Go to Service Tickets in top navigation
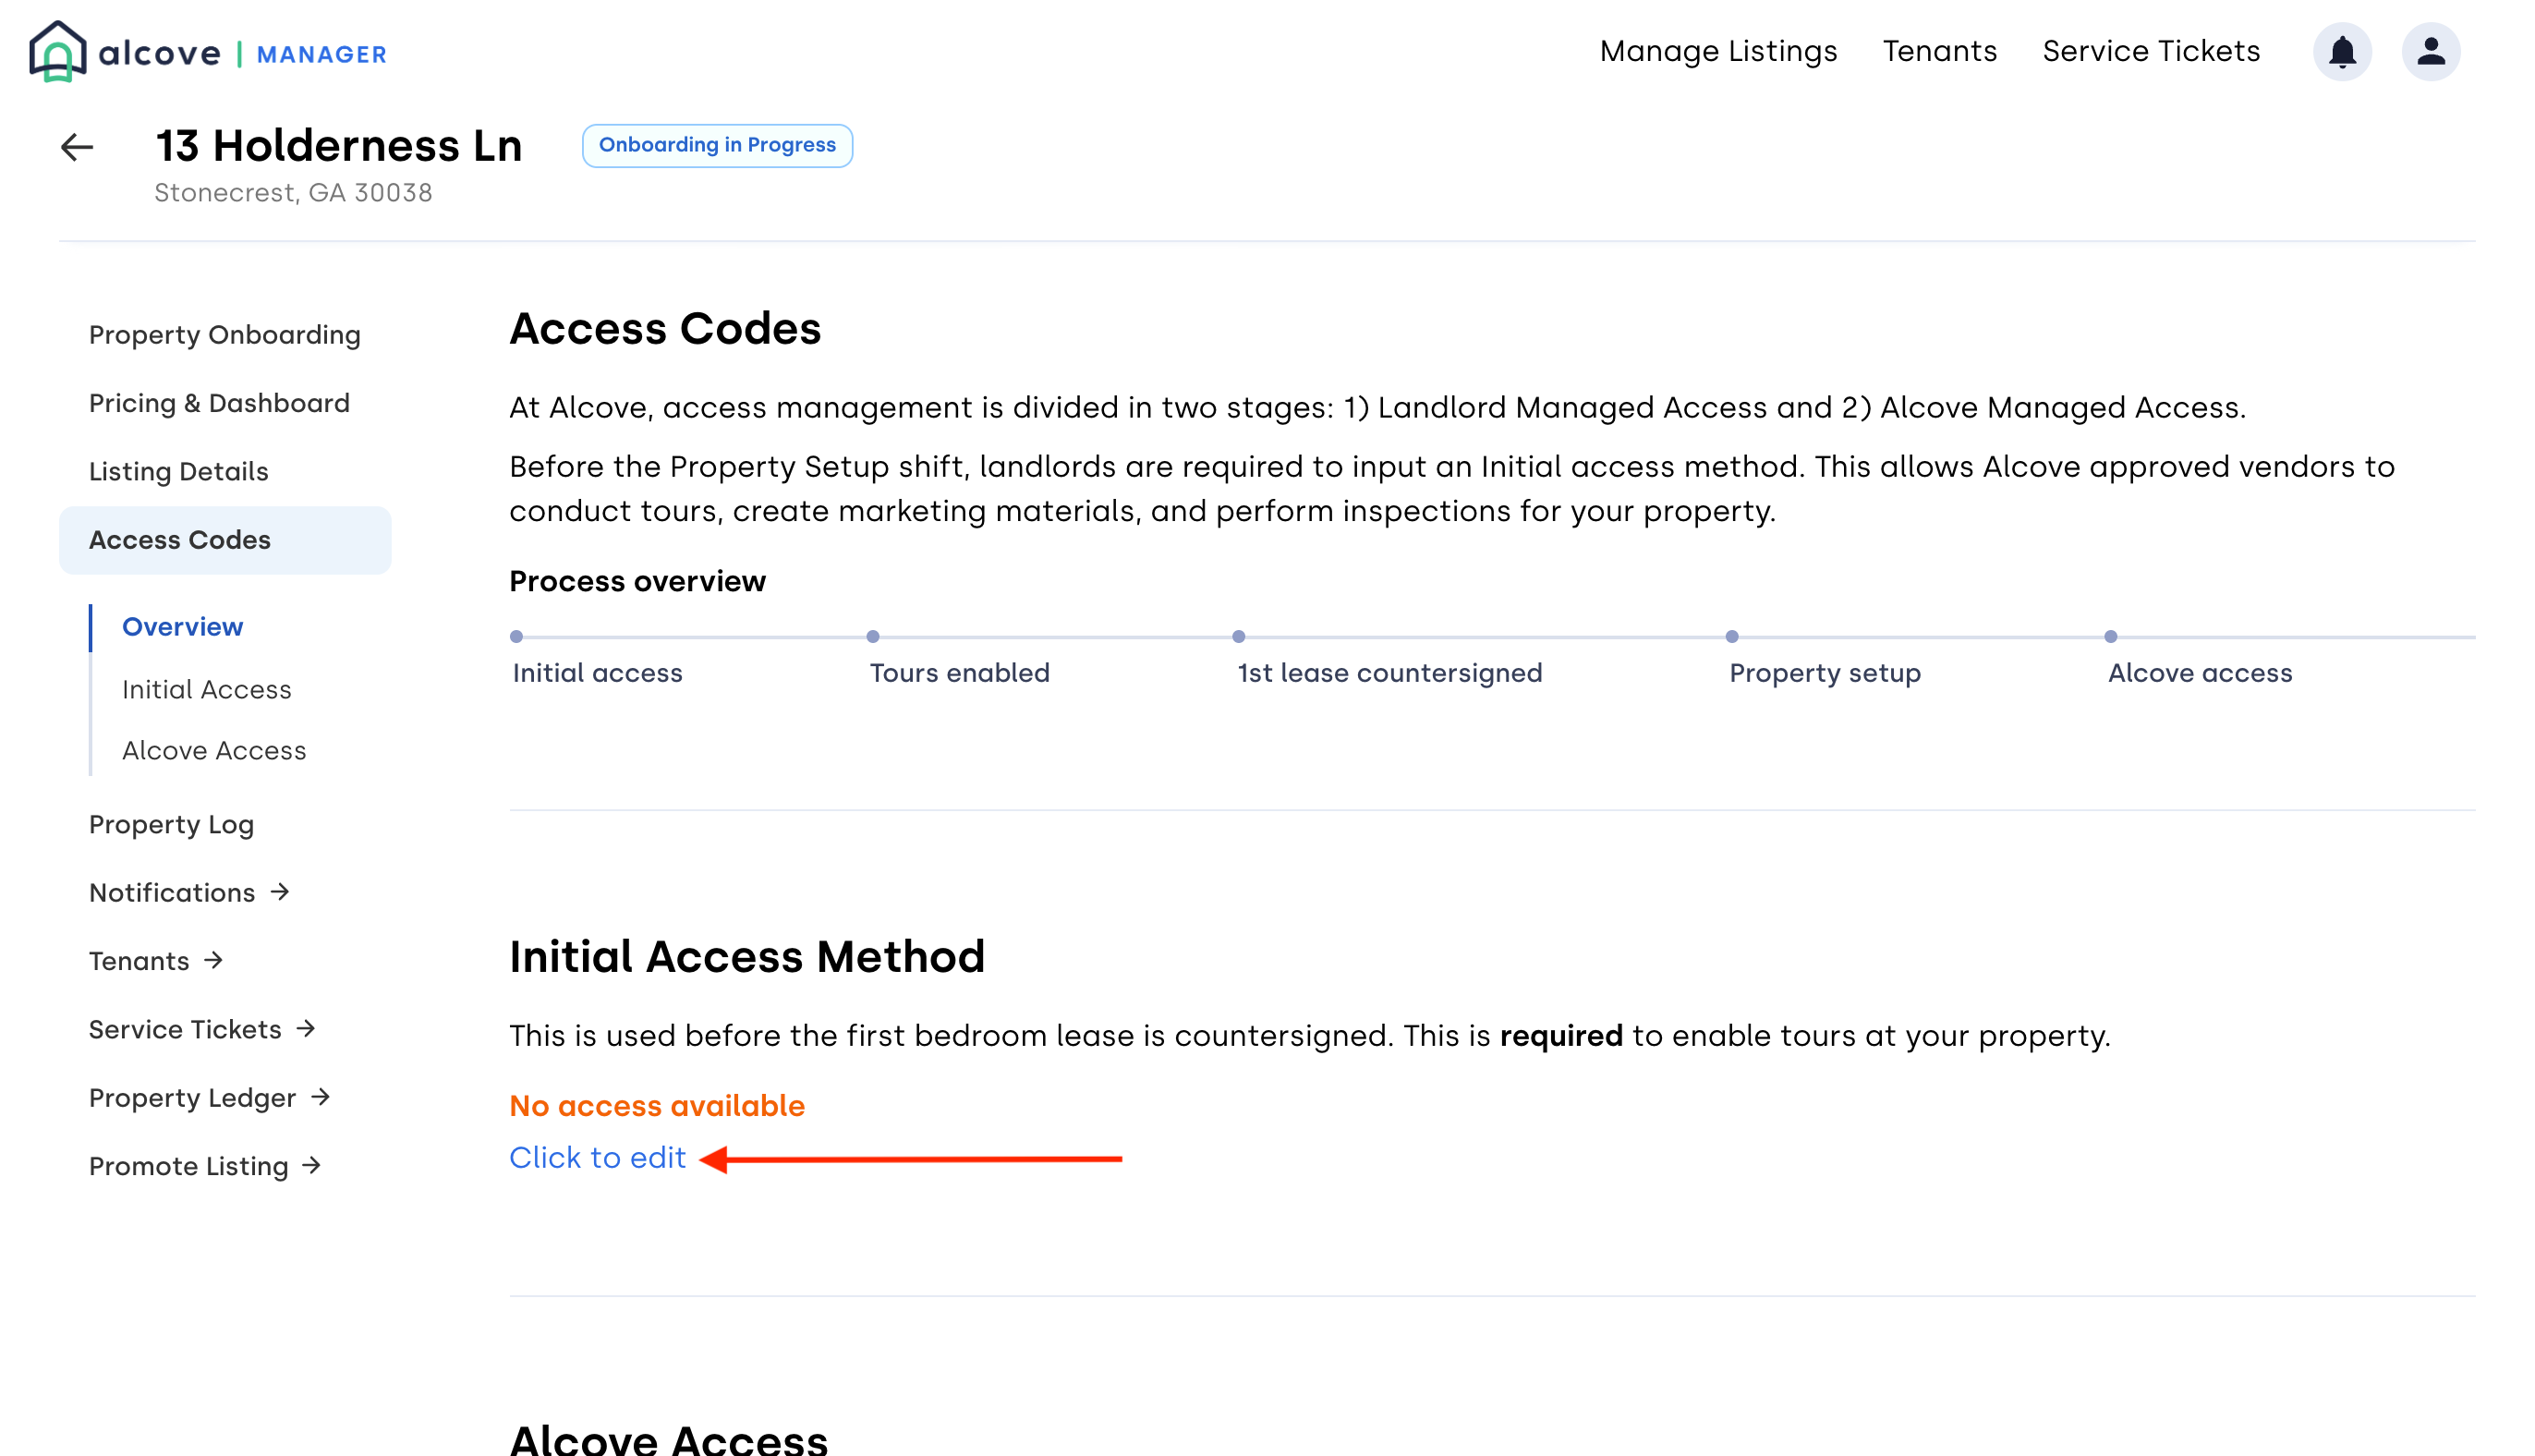Viewport: 2535px width, 1456px height. point(2151,52)
